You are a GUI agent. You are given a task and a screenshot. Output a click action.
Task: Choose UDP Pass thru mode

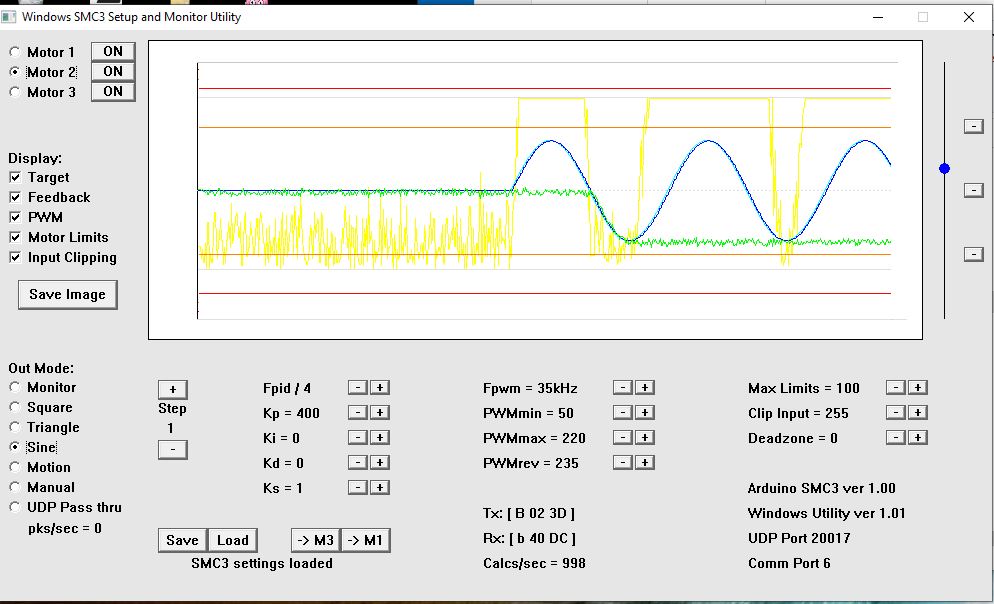(x=15, y=507)
